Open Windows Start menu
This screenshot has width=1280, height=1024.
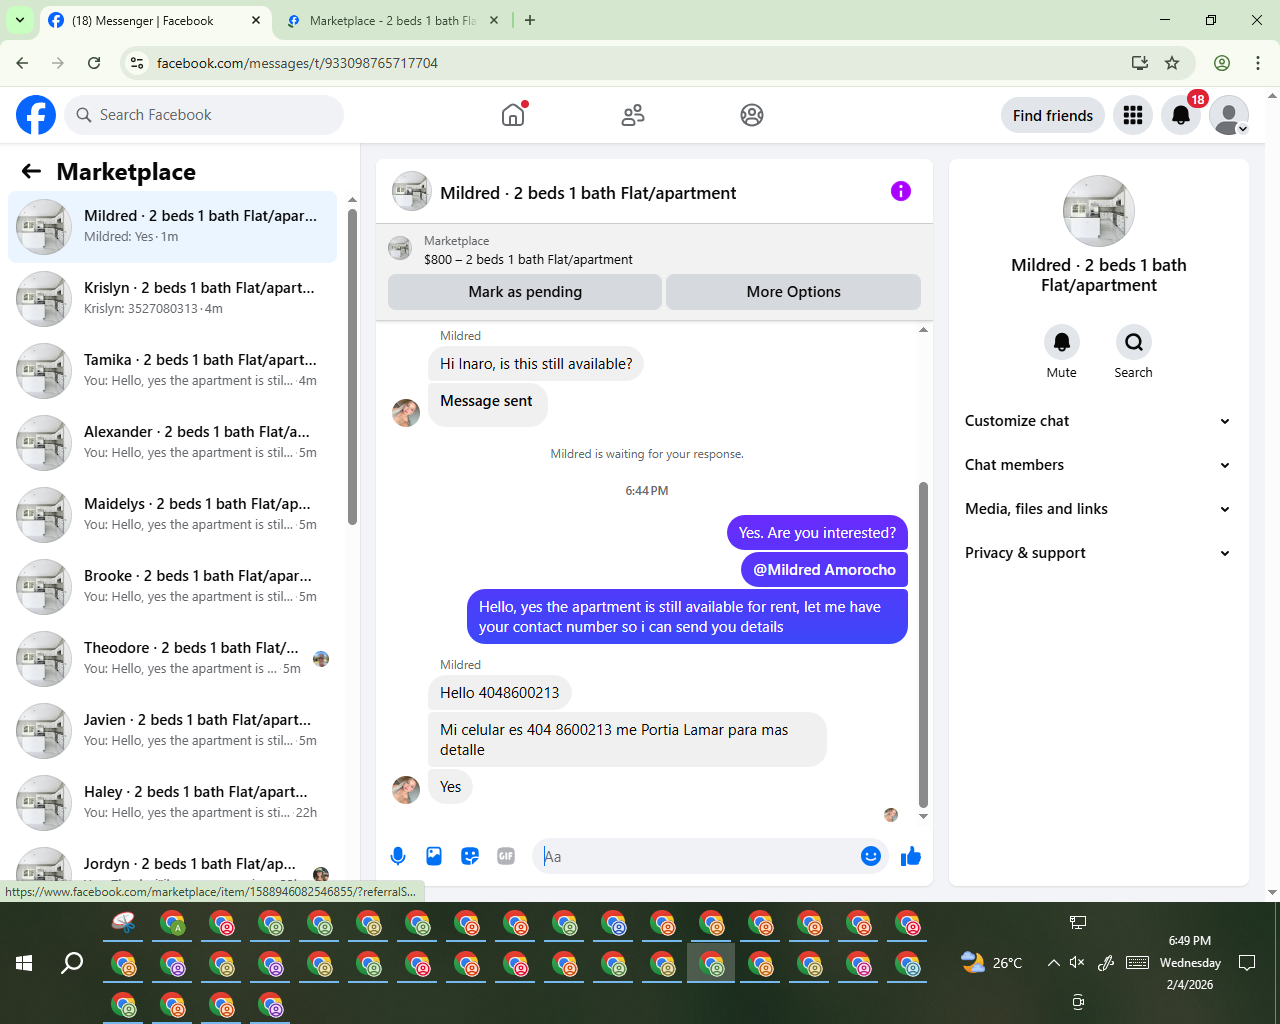[24, 963]
